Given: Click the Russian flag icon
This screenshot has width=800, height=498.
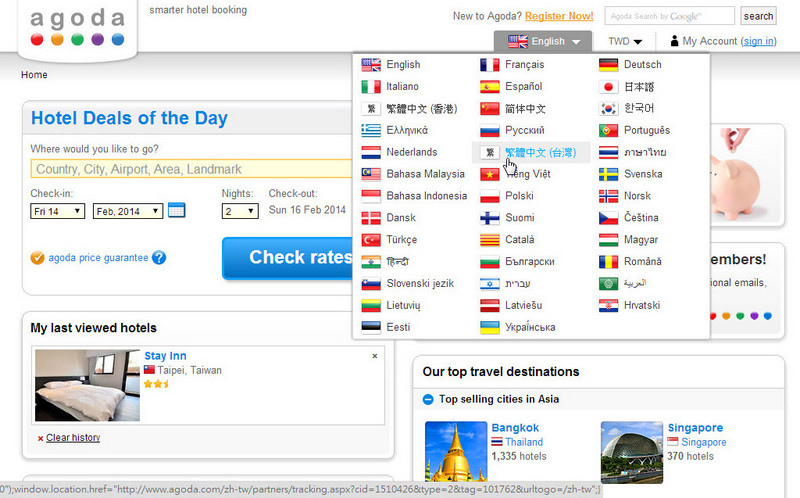Looking at the screenshot, I should coord(490,131).
